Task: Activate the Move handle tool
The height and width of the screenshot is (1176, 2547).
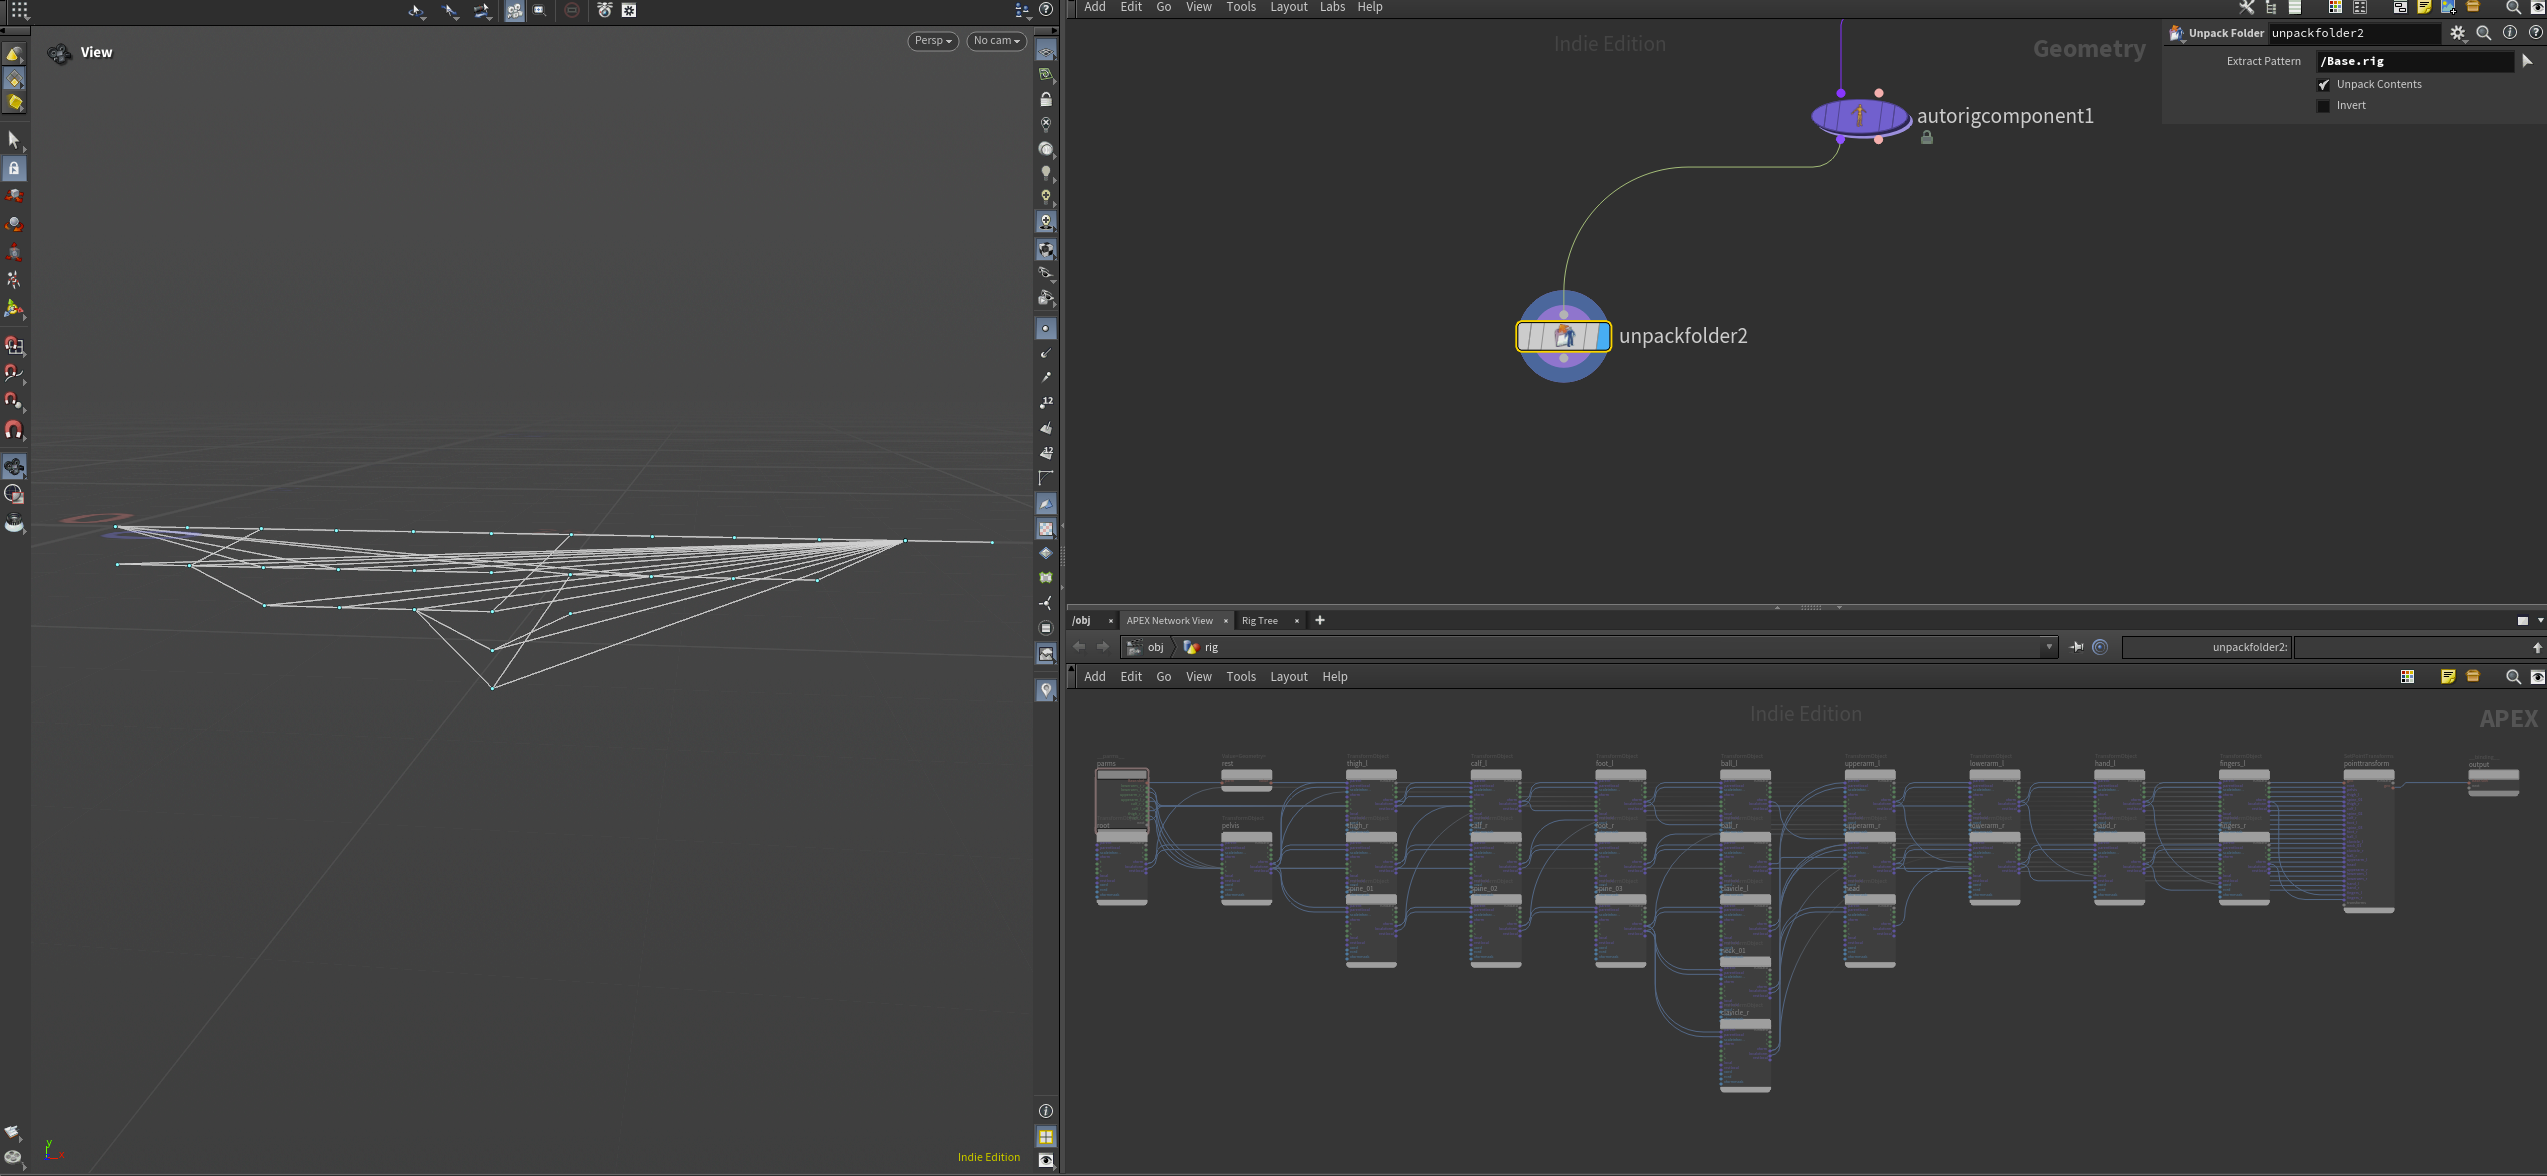Action: coord(14,196)
